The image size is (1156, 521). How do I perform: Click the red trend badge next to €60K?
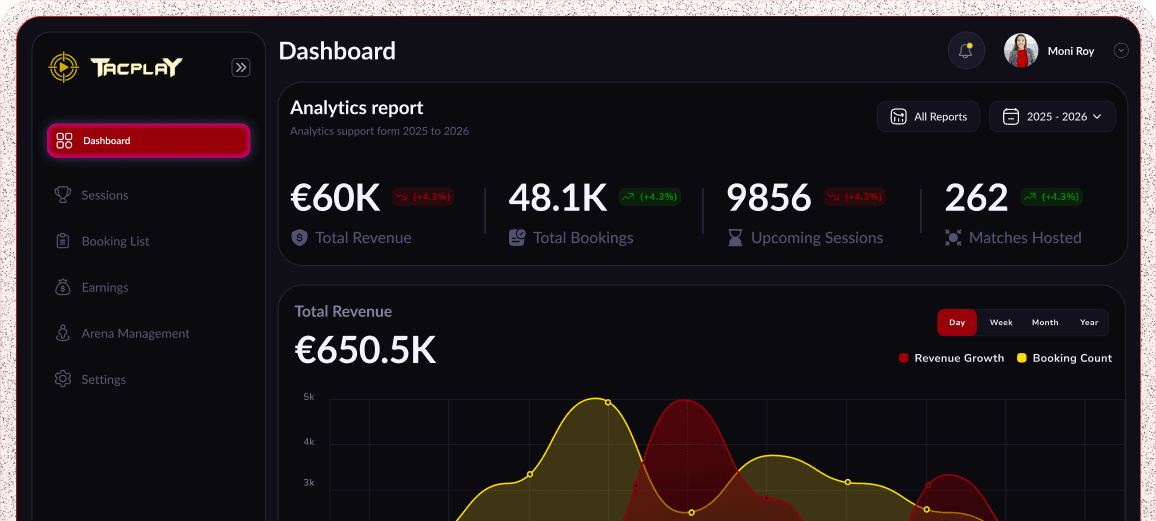click(422, 197)
